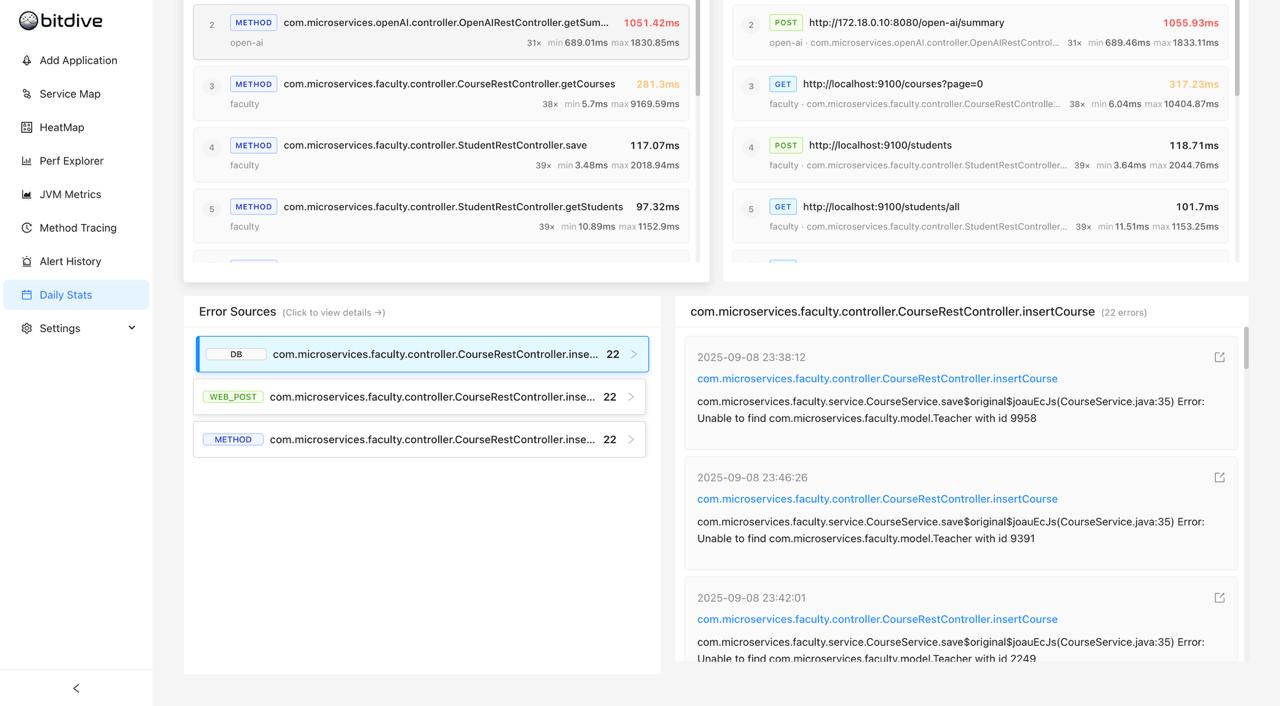Switch to JVM Metrics
Viewport: 1280px width, 706px height.
[76, 195]
